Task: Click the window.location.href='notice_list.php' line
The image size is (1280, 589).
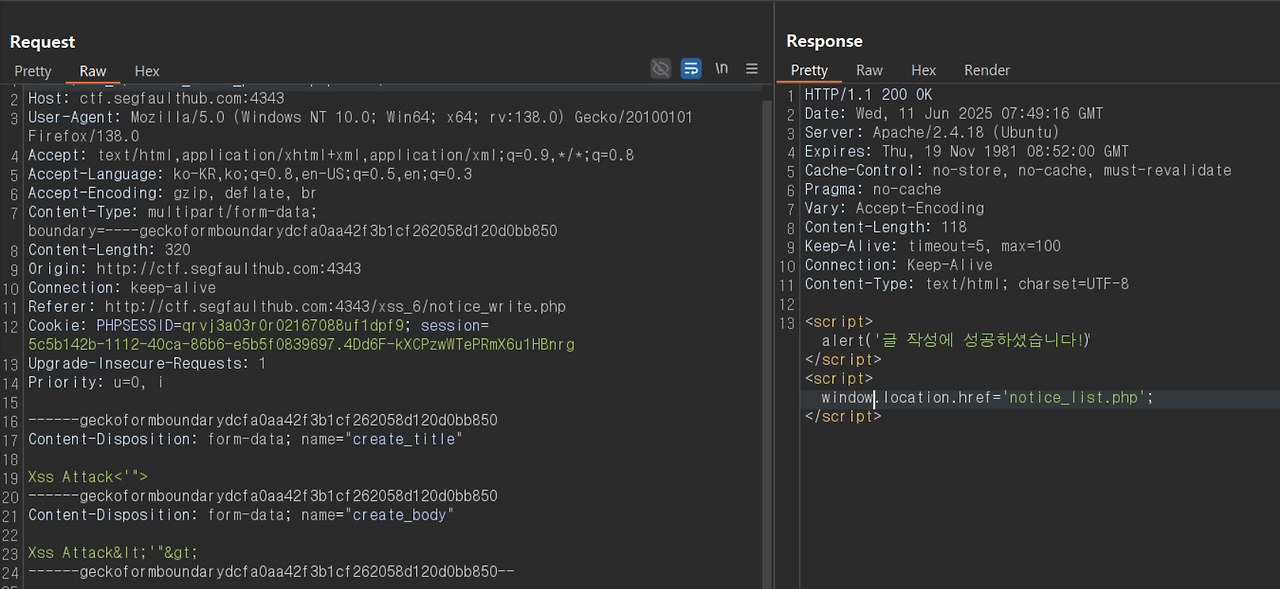Action: tap(988, 398)
